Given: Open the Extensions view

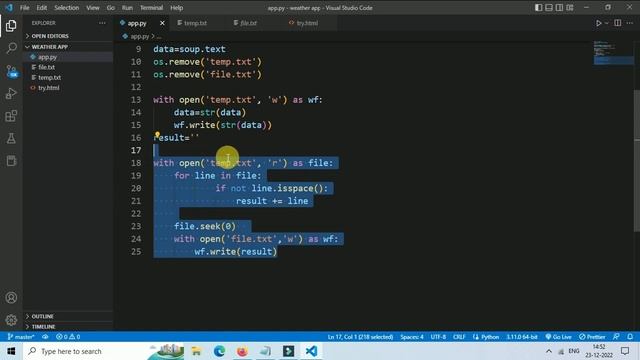Looking at the screenshot, I should [11, 116].
